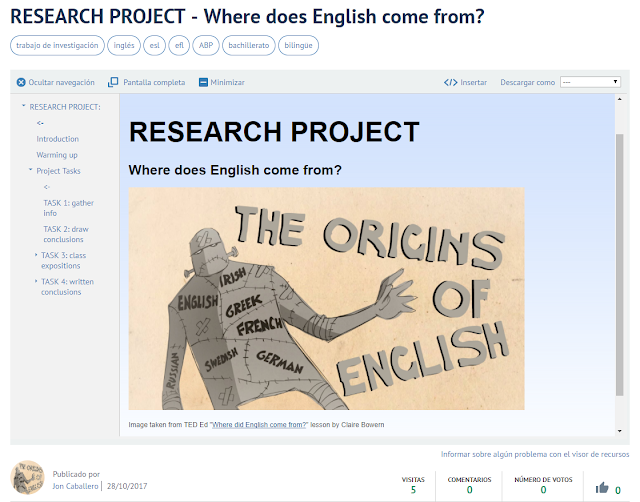Screen dimensions: 640x502
Task: Click the inglés tag
Action: coord(124,45)
